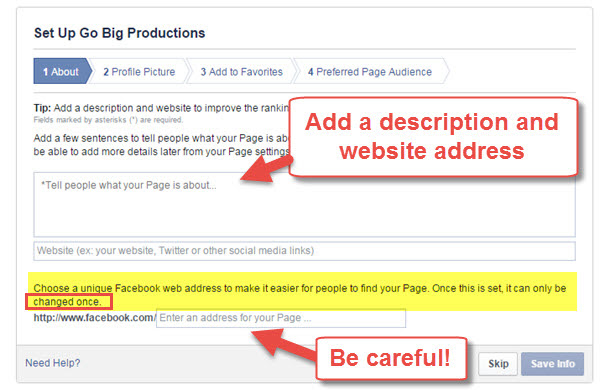Click the 'Choose a unique Facebook web address' sentence
600x390 pixels.
tap(300, 295)
